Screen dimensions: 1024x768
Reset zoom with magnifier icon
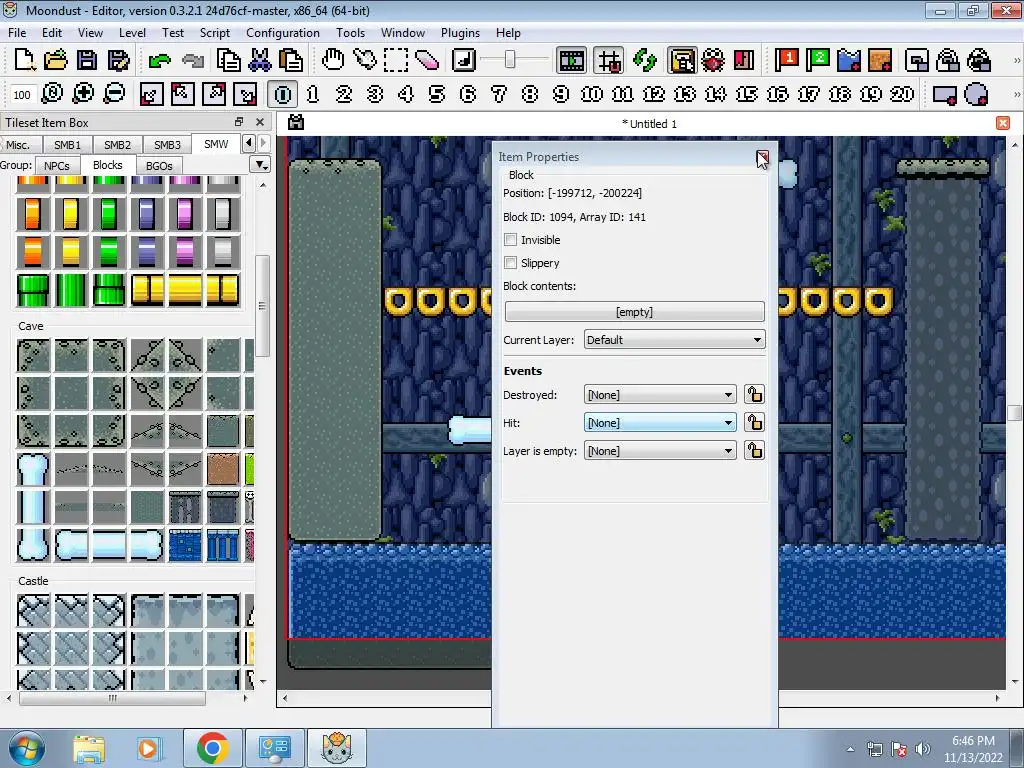click(52, 94)
